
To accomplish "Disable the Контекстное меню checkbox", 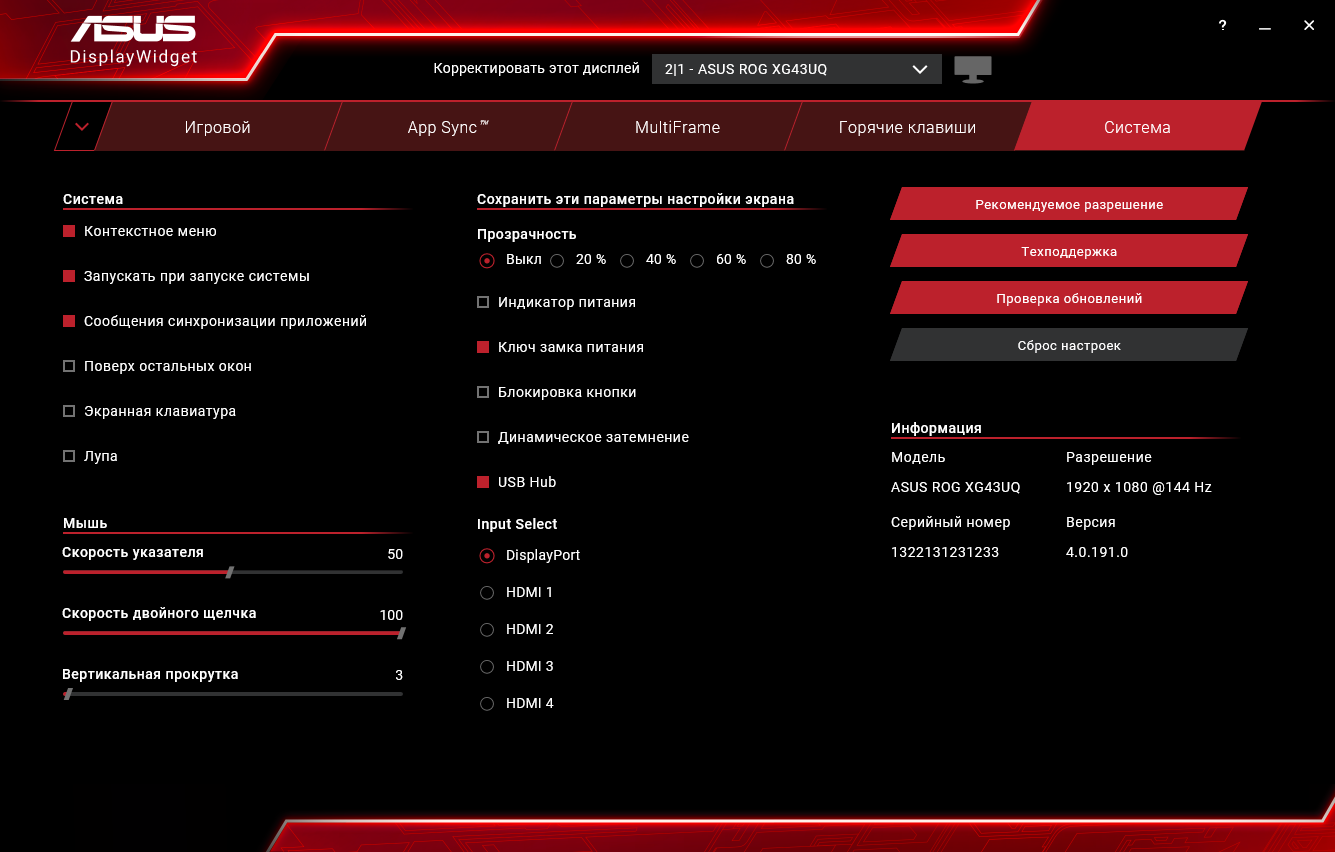I will pyautogui.click(x=69, y=231).
